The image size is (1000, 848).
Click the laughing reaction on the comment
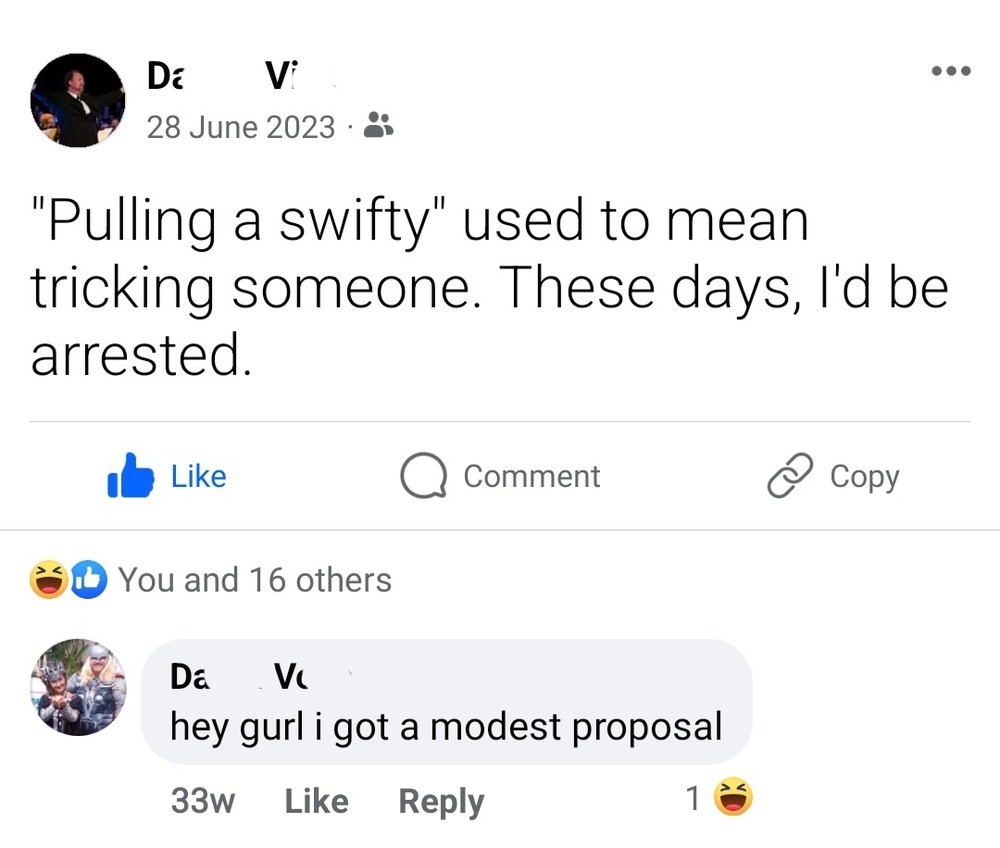pos(732,799)
